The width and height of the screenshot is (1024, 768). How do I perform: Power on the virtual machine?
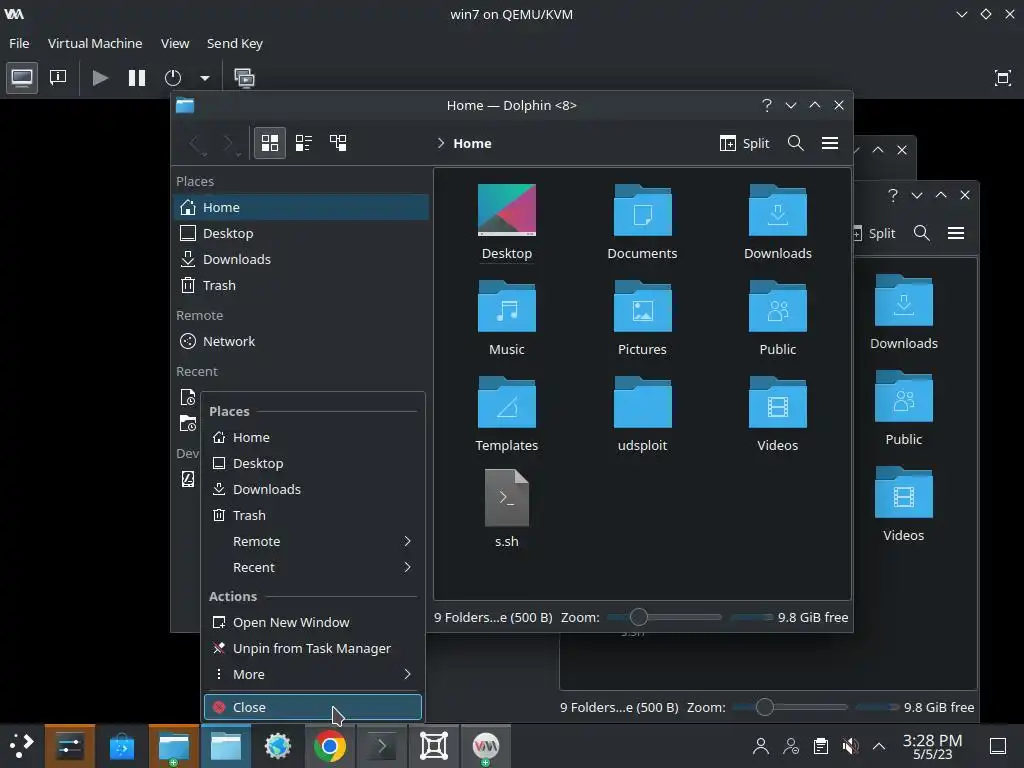click(100, 78)
